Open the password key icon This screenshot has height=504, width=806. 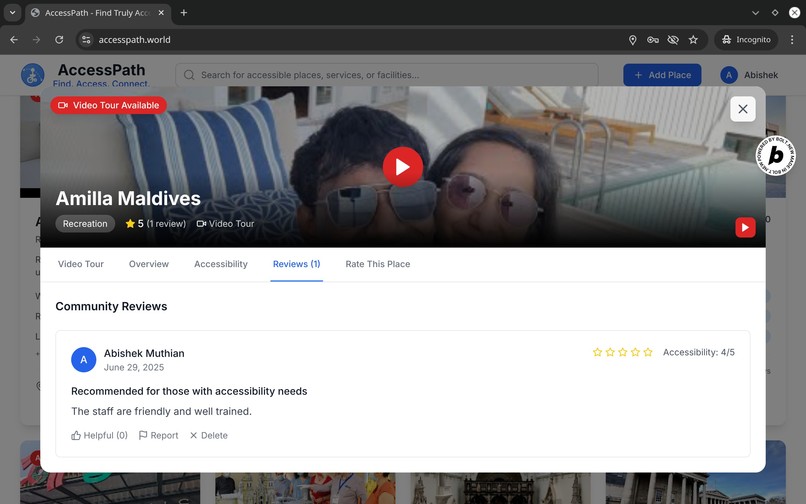click(653, 40)
